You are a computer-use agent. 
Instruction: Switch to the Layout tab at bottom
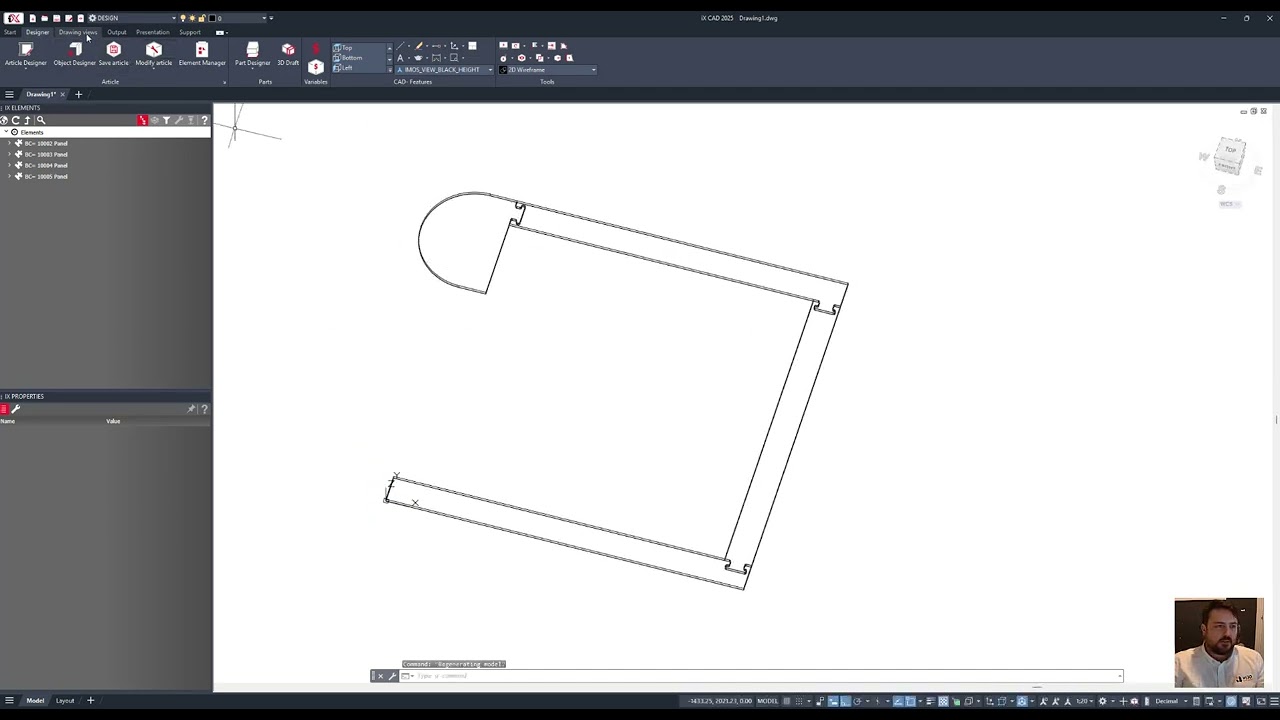coord(65,701)
